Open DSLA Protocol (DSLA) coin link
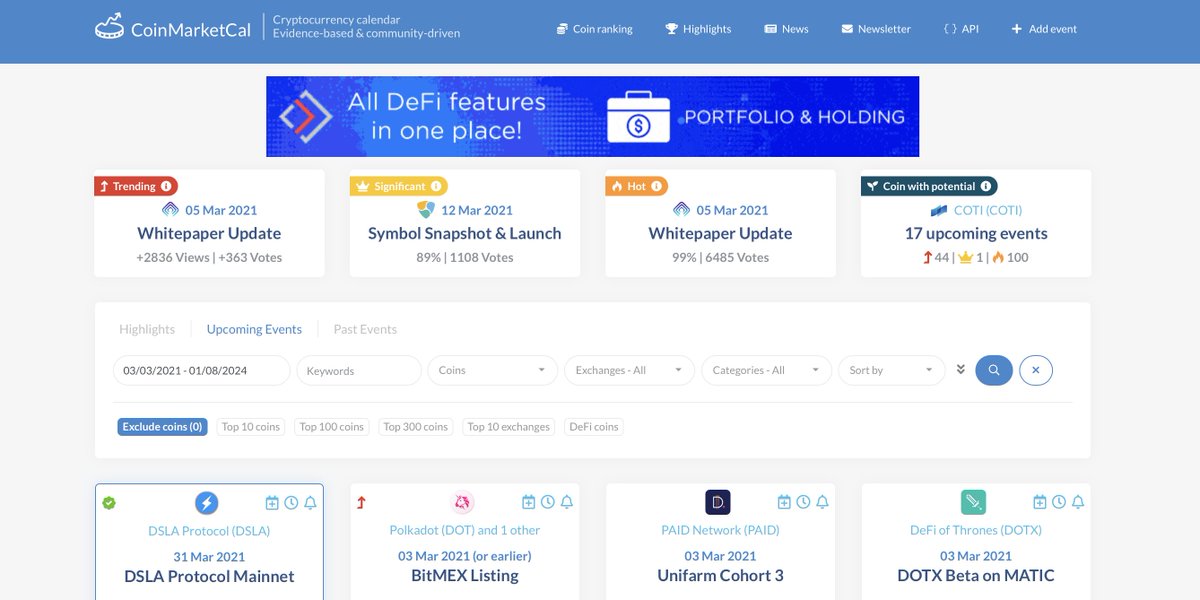This screenshot has height=600, width=1200. [x=209, y=531]
